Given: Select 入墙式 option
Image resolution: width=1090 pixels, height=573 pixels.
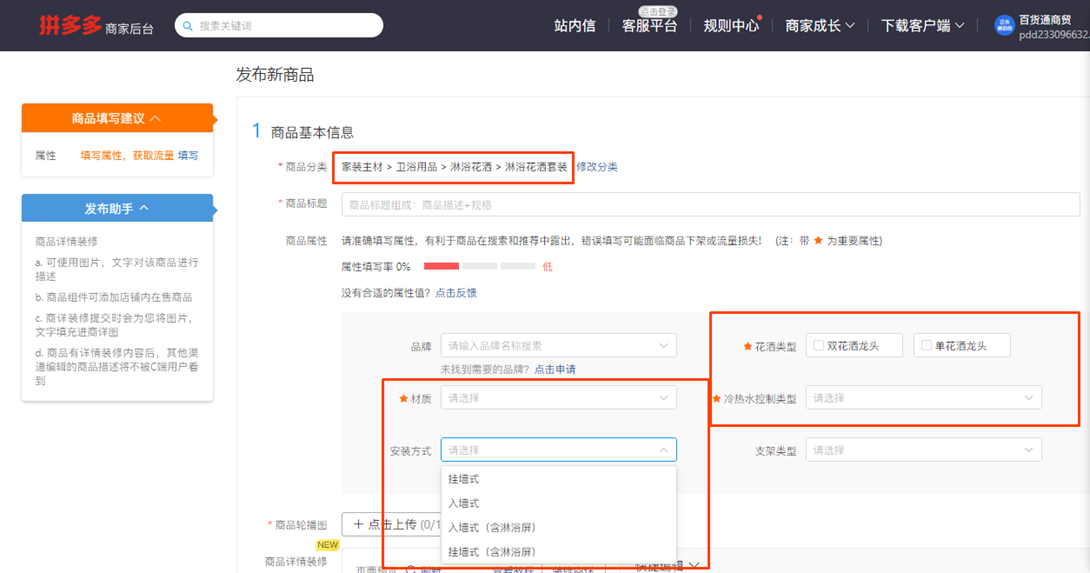Looking at the screenshot, I should click(558, 503).
